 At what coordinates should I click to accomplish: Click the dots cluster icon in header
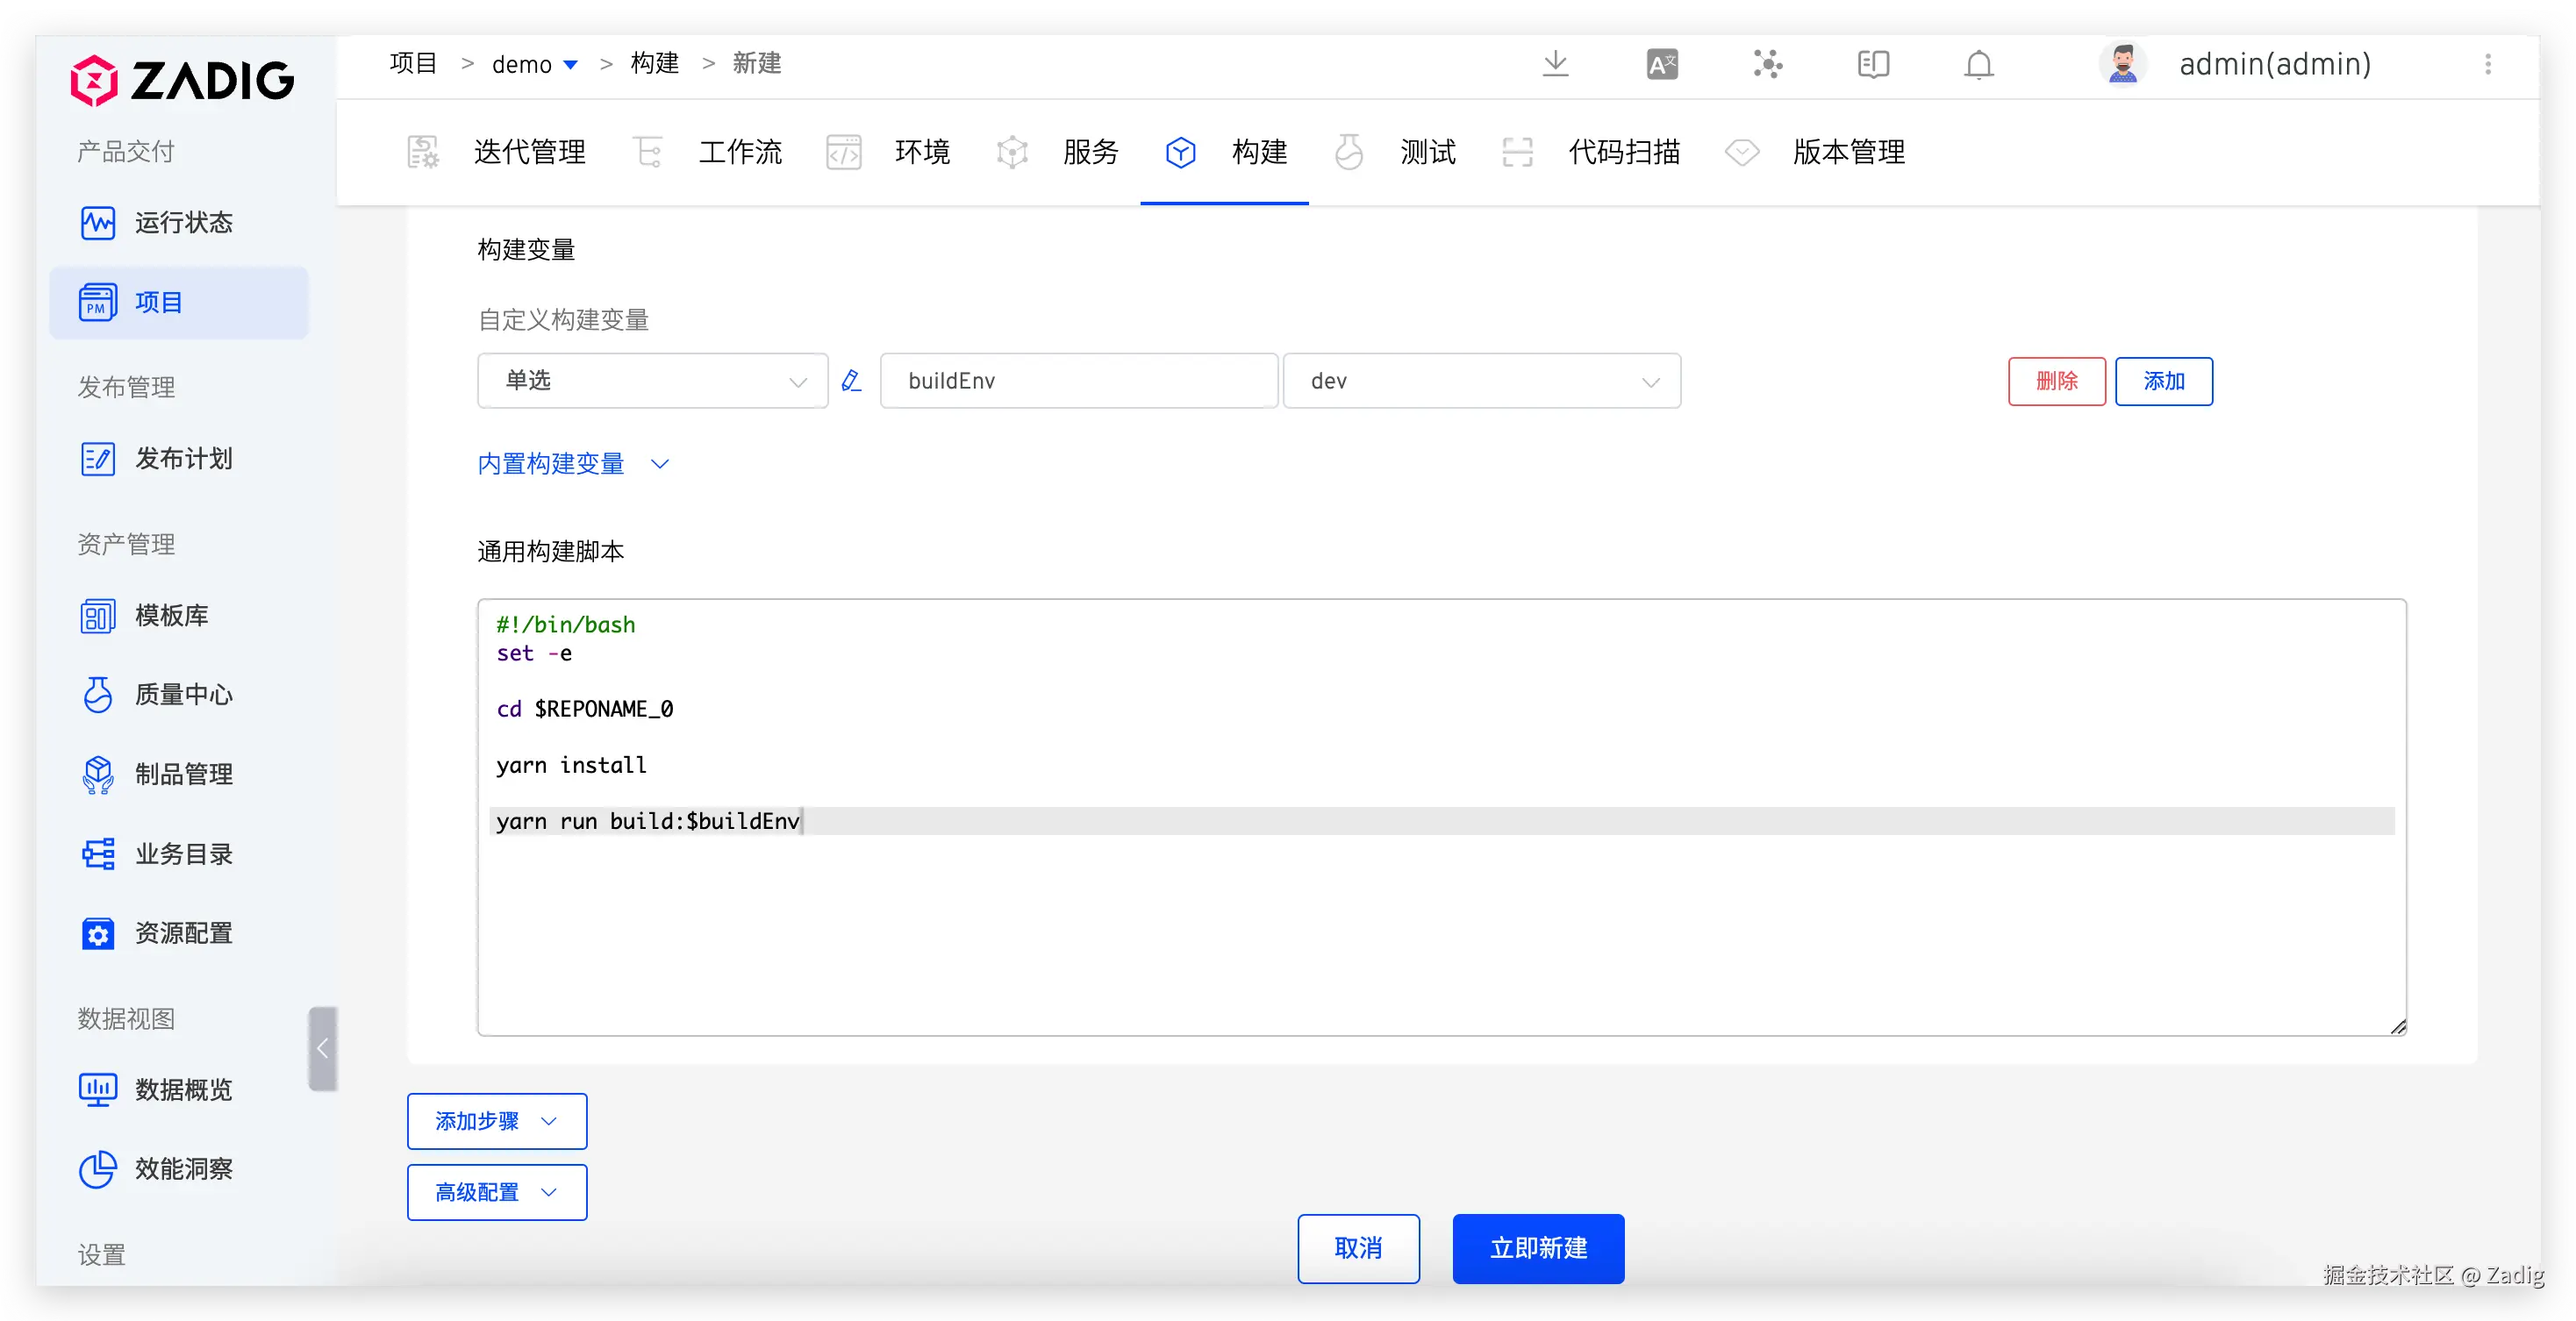pos(1767,64)
